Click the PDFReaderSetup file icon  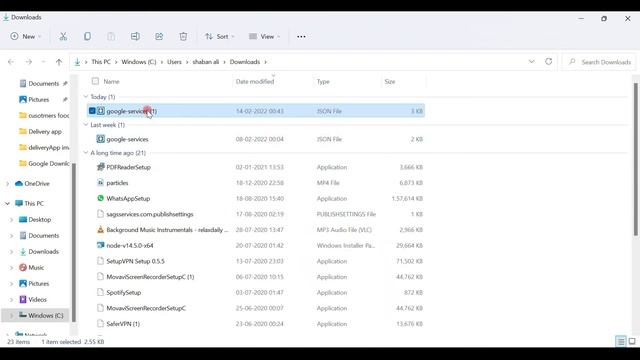click(100, 167)
